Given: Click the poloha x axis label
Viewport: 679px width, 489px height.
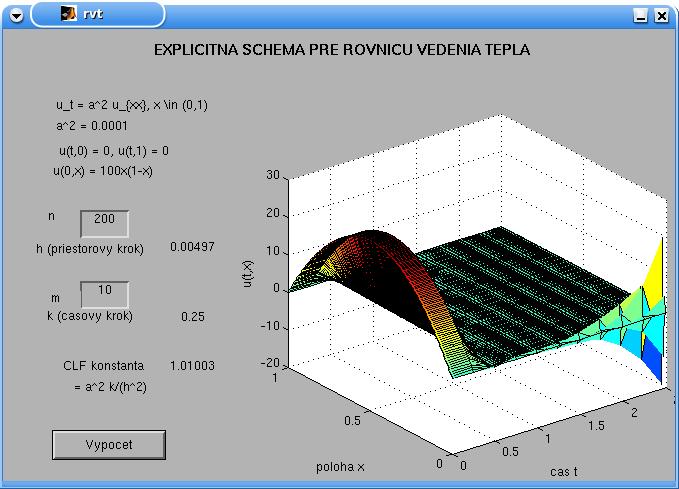Looking at the screenshot, I should click(340, 467).
